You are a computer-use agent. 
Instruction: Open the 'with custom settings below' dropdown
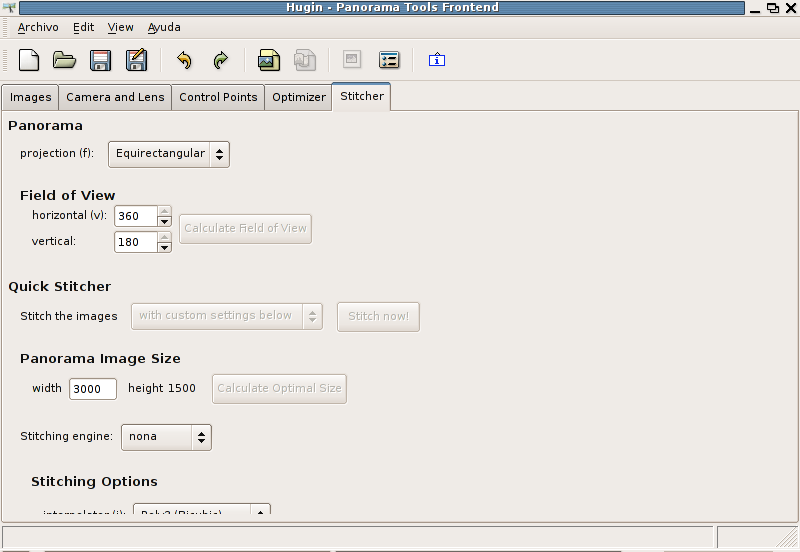tap(227, 316)
